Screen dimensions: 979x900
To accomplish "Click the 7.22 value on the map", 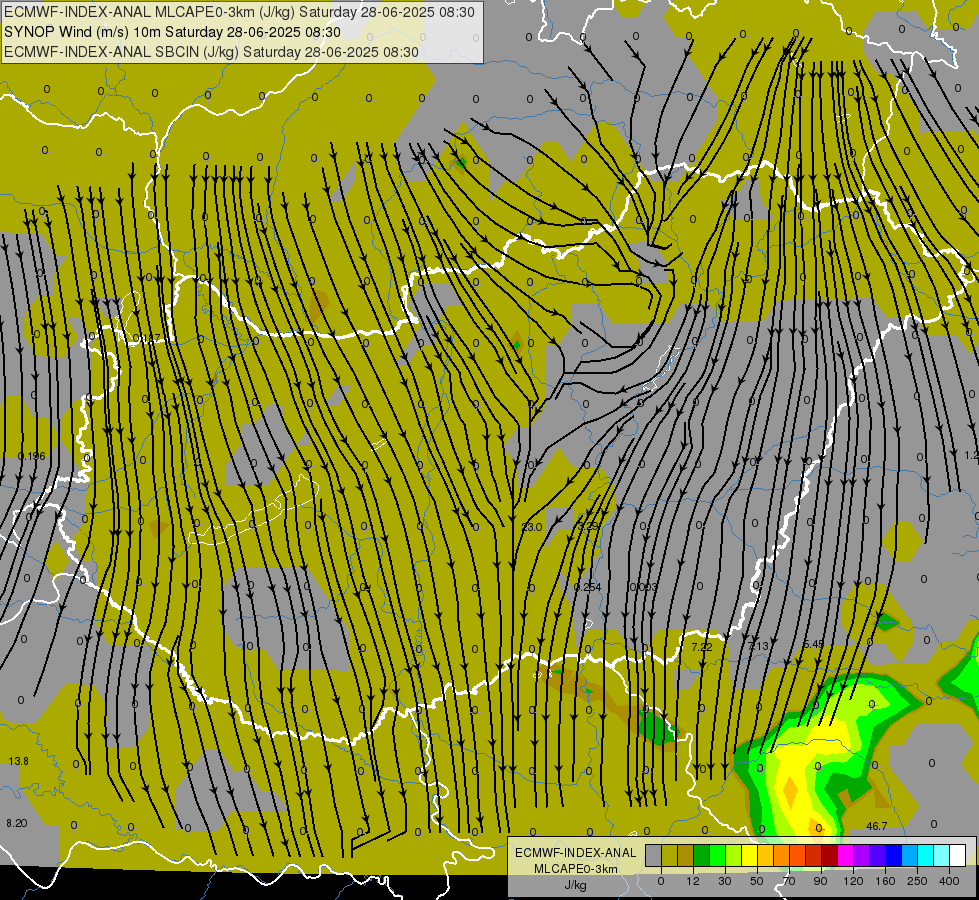I will point(702,646).
